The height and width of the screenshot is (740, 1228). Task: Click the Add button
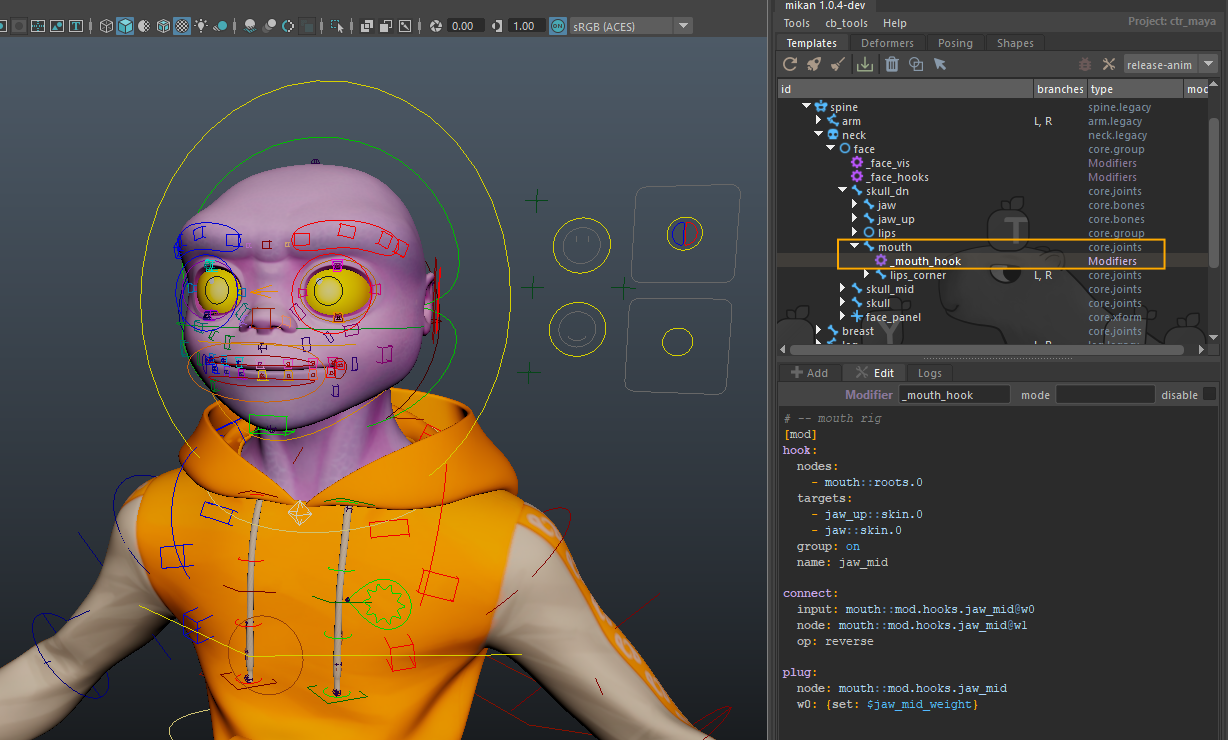[810, 372]
